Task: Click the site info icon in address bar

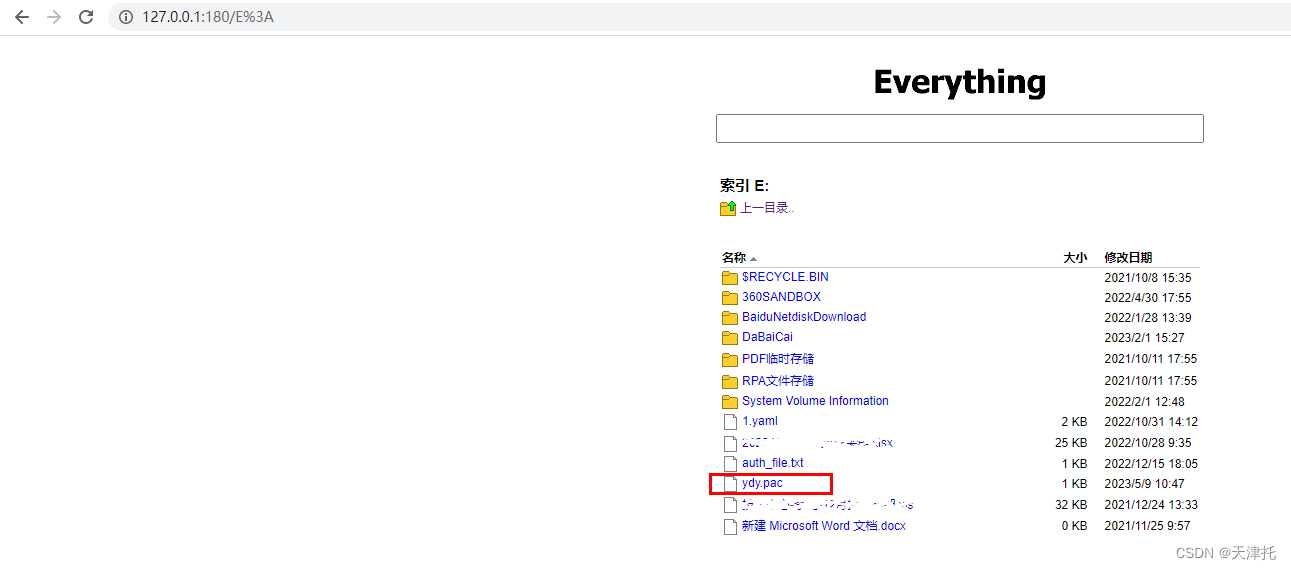Action: pos(126,17)
